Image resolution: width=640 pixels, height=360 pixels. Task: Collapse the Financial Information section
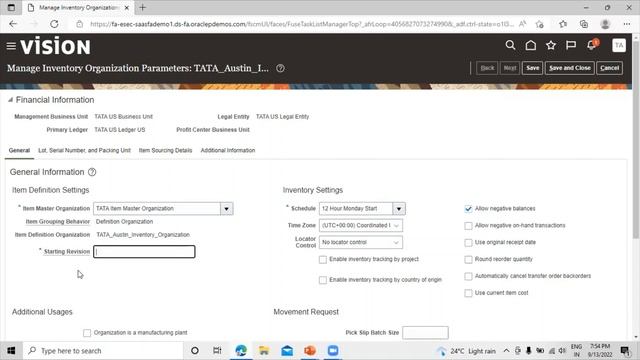click(10, 100)
